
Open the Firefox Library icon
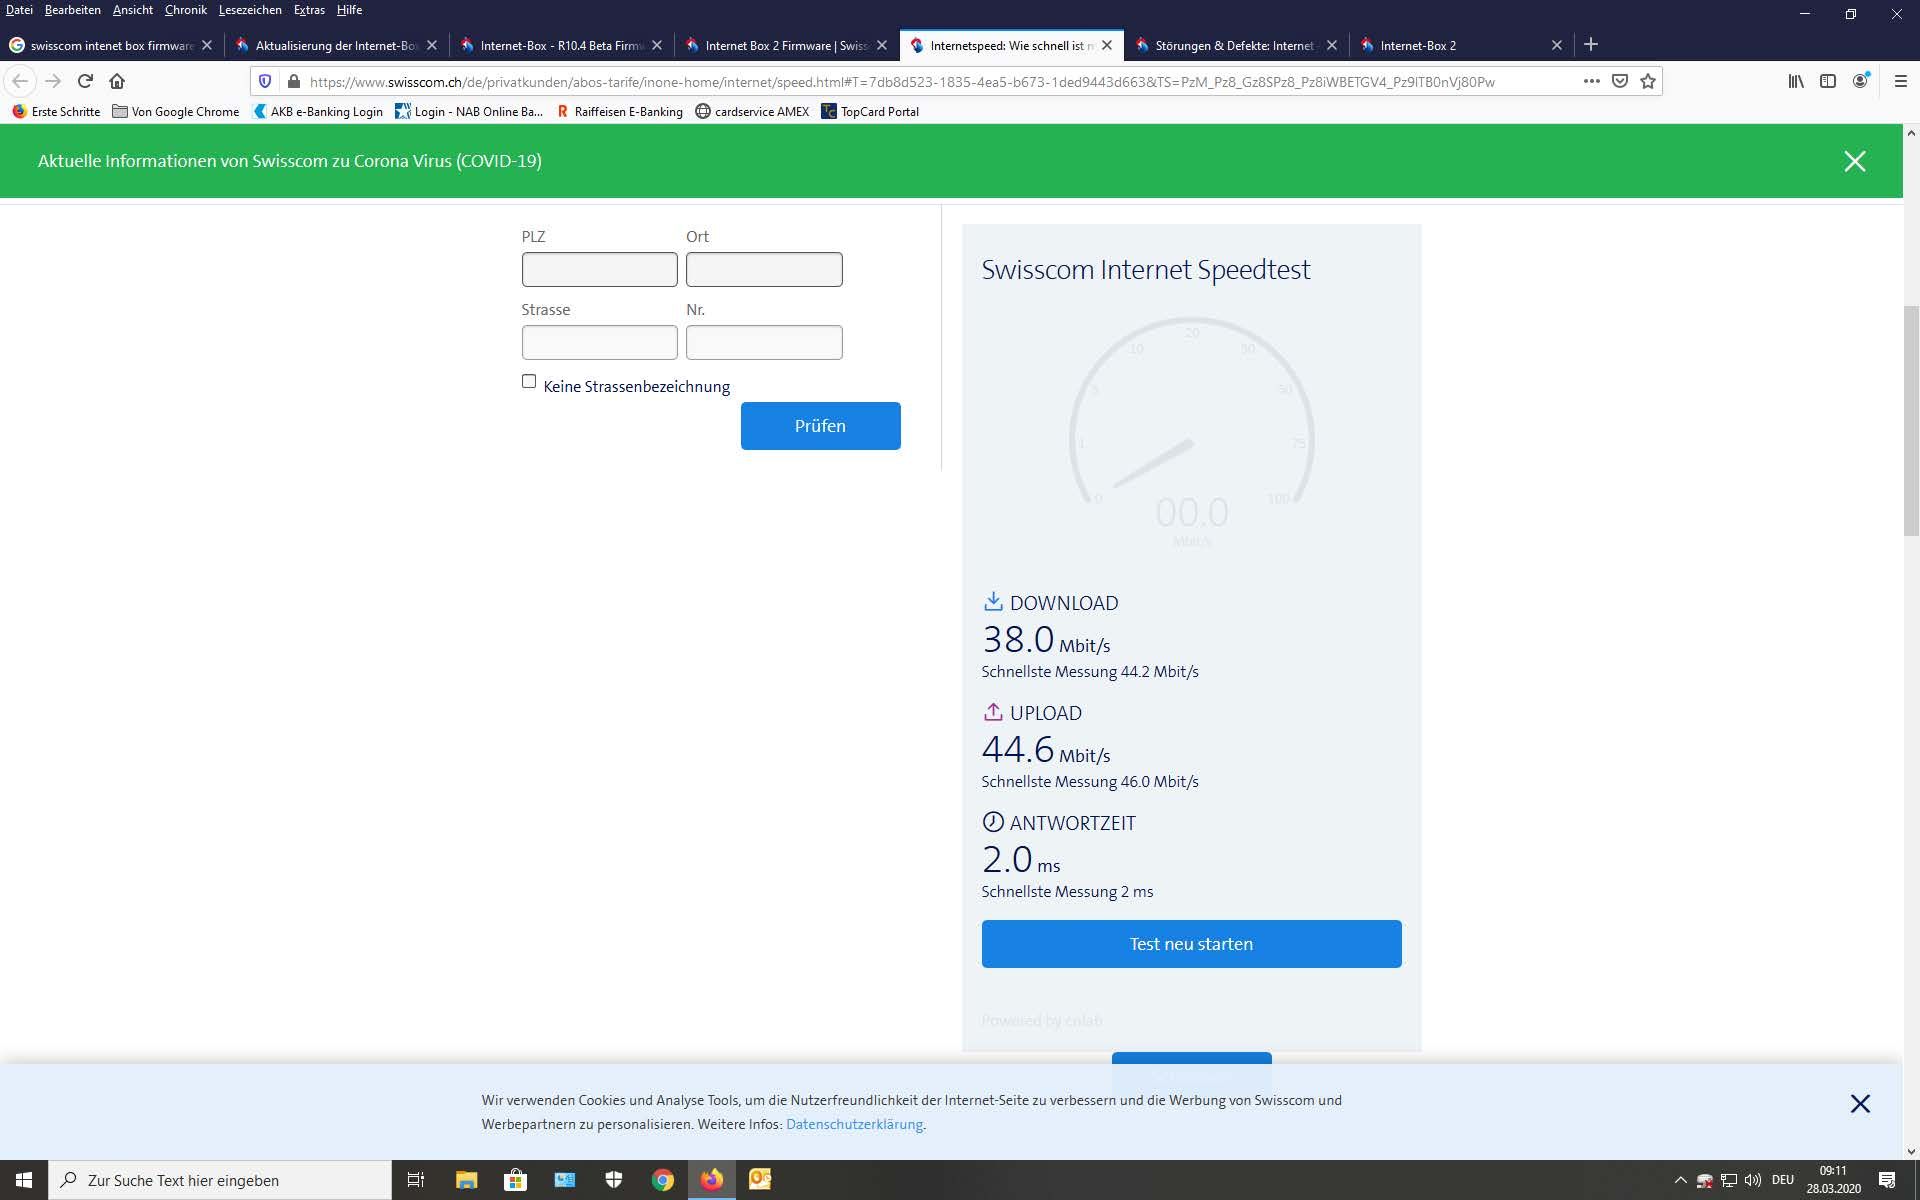(1796, 81)
